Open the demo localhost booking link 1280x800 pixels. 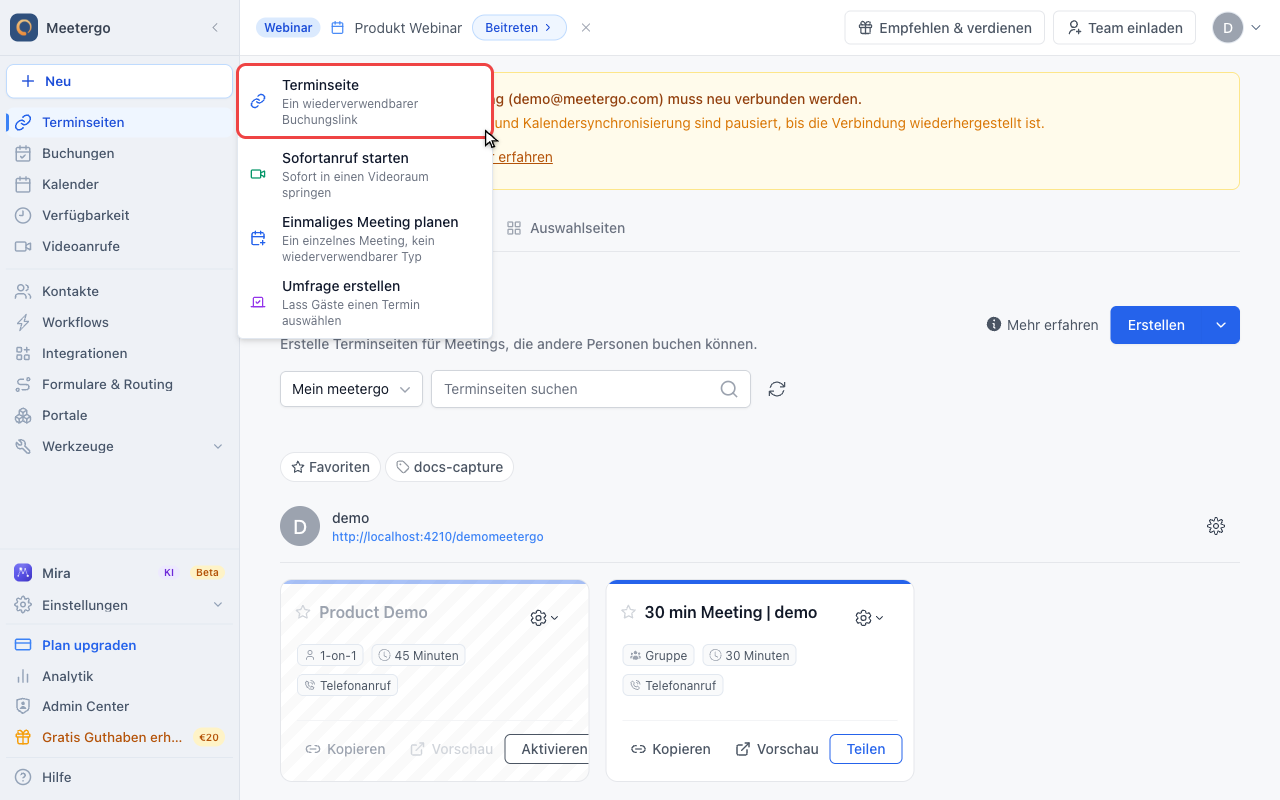pyautogui.click(x=438, y=537)
